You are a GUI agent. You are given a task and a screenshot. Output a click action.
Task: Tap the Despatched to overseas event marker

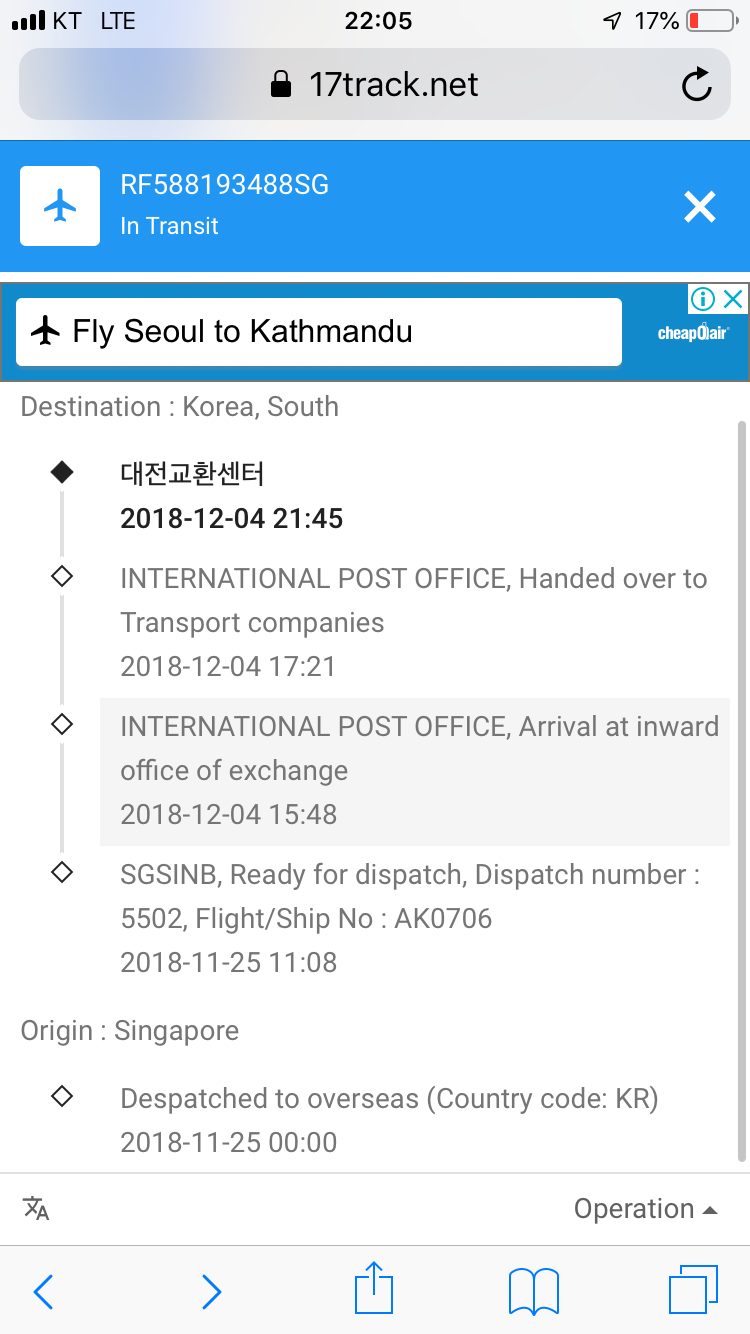pyautogui.click(x=62, y=1096)
